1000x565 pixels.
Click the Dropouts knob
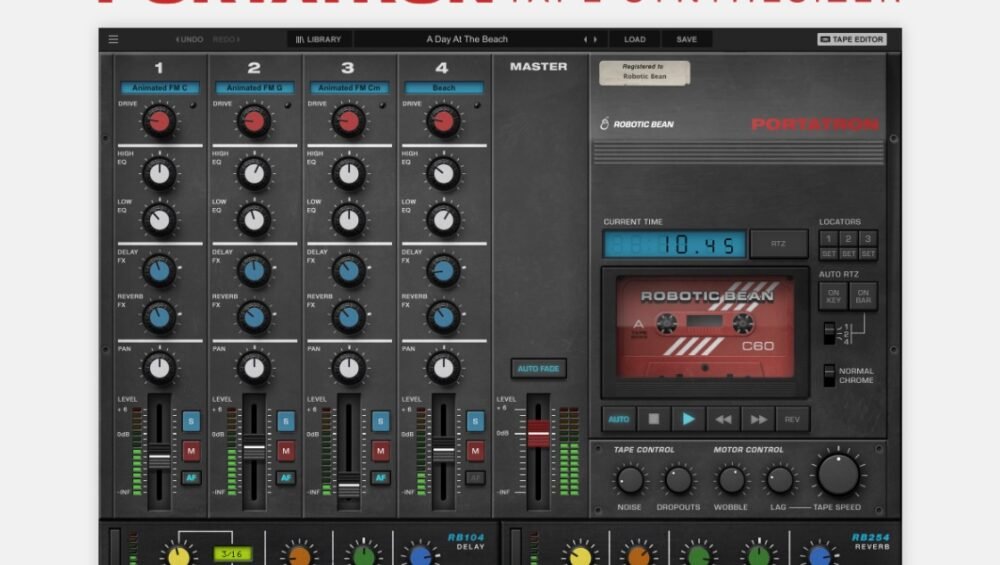coord(678,480)
